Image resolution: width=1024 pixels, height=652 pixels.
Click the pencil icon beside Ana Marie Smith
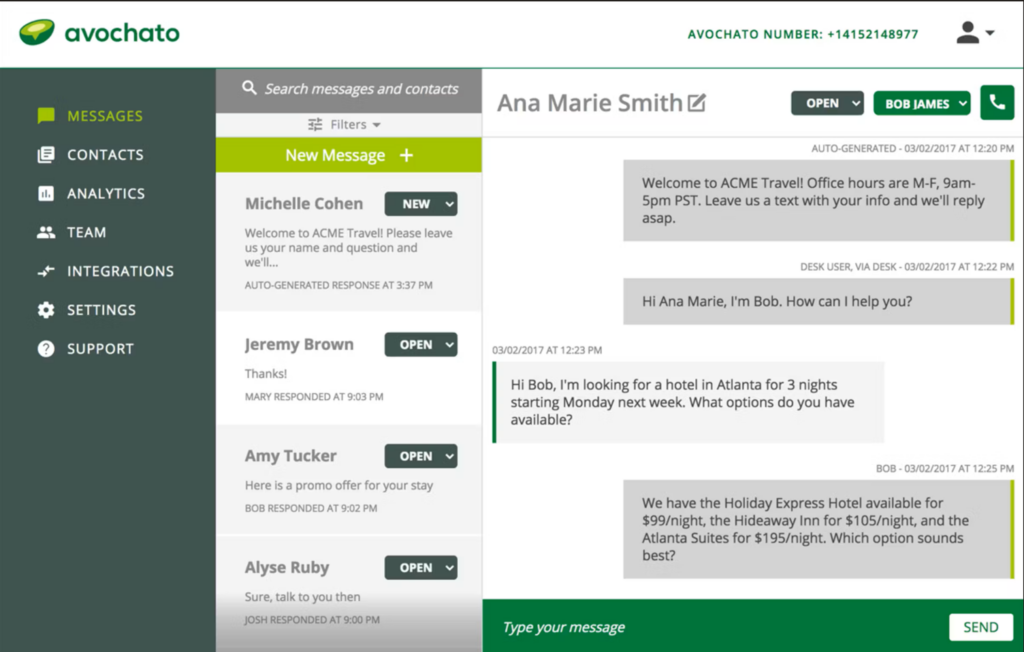698,100
